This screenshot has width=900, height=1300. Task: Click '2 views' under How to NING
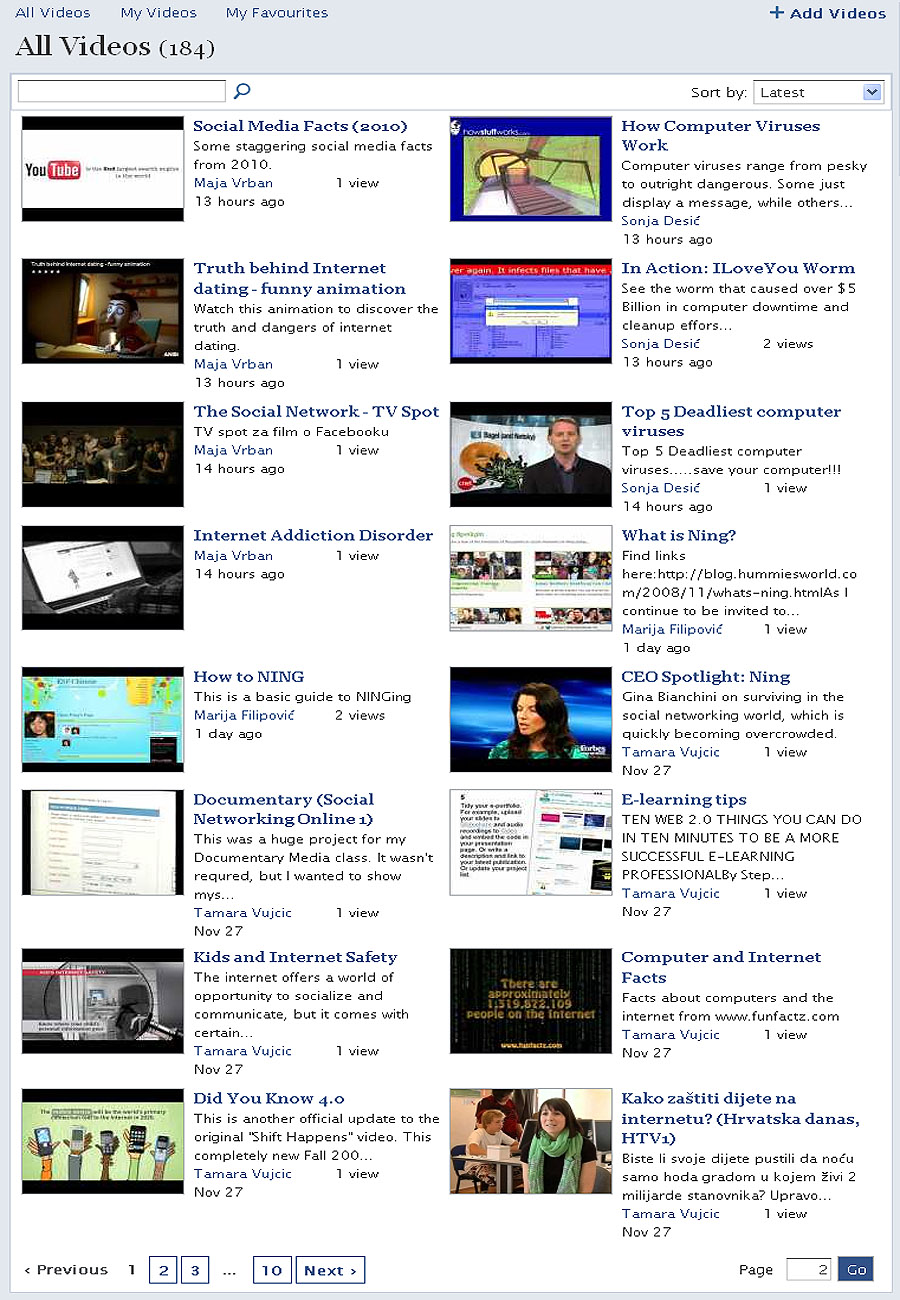pos(360,715)
